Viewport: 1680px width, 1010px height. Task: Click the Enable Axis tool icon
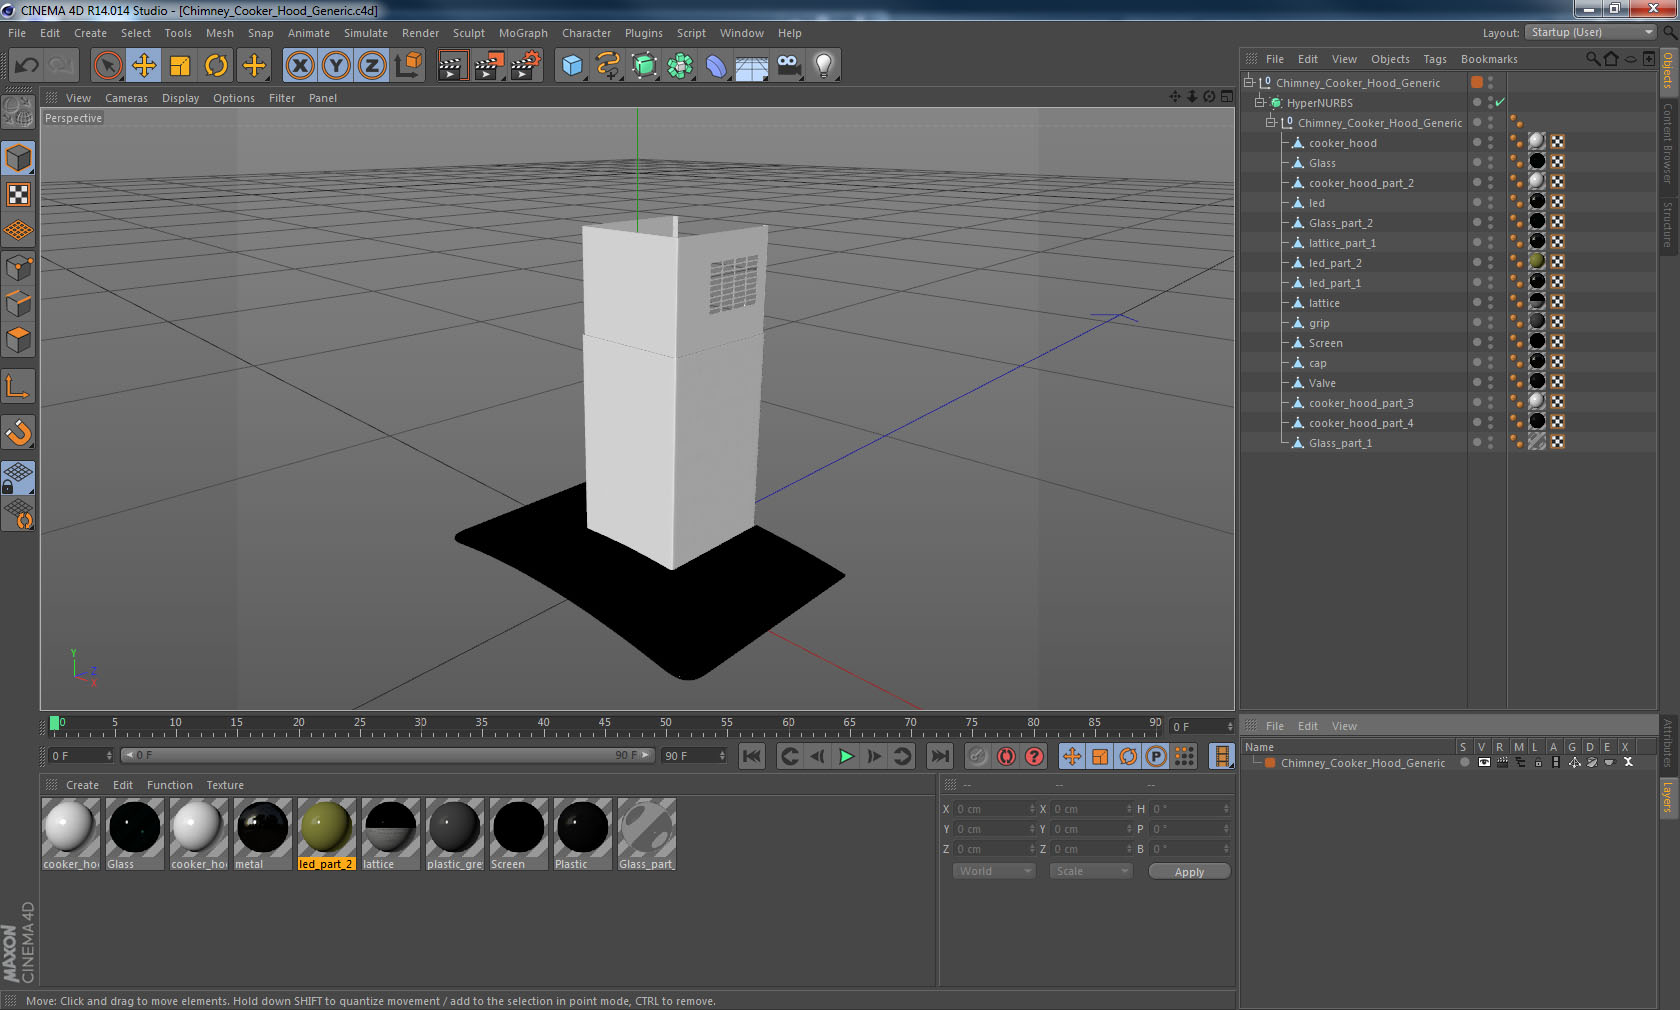(19, 386)
